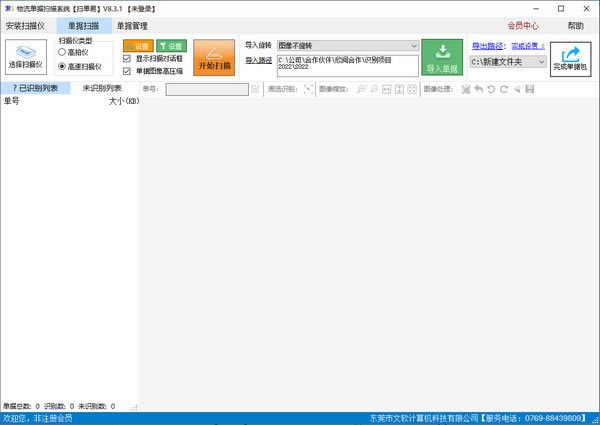Click the green filter 设置 button
Viewport: 600px width, 425px height.
pyautogui.click(x=171, y=46)
